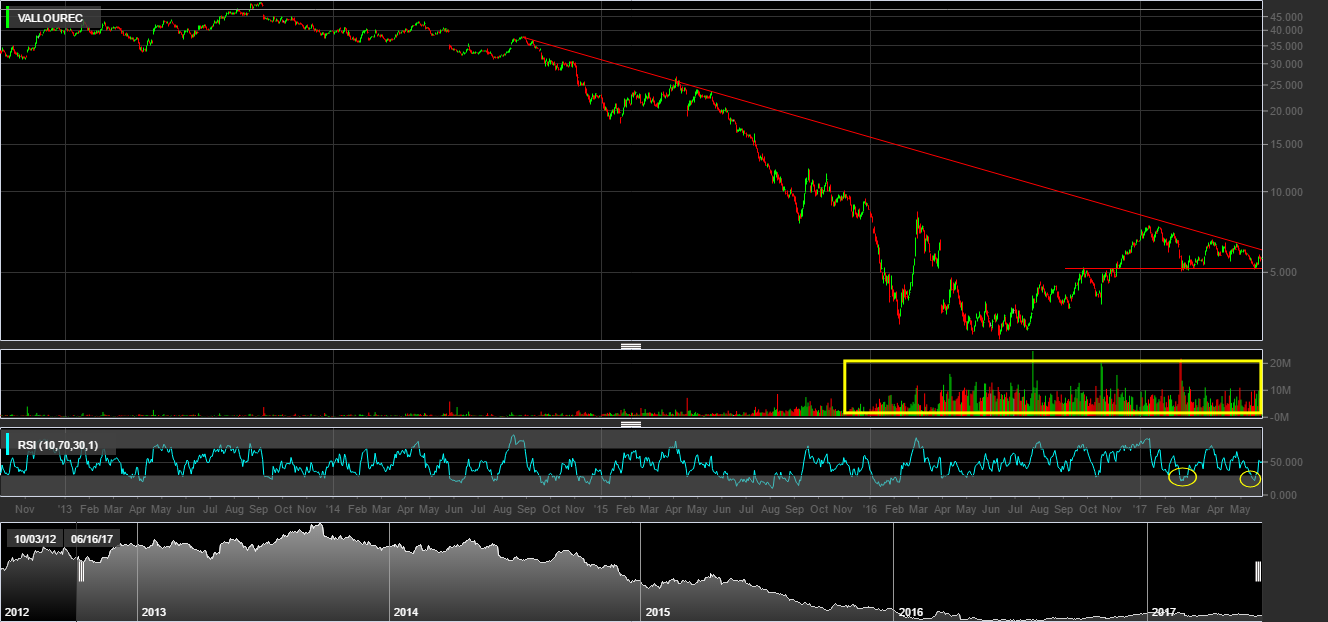The width and height of the screenshot is (1328, 622).
Task: Click the left navigator range handle
Action: click(82, 571)
